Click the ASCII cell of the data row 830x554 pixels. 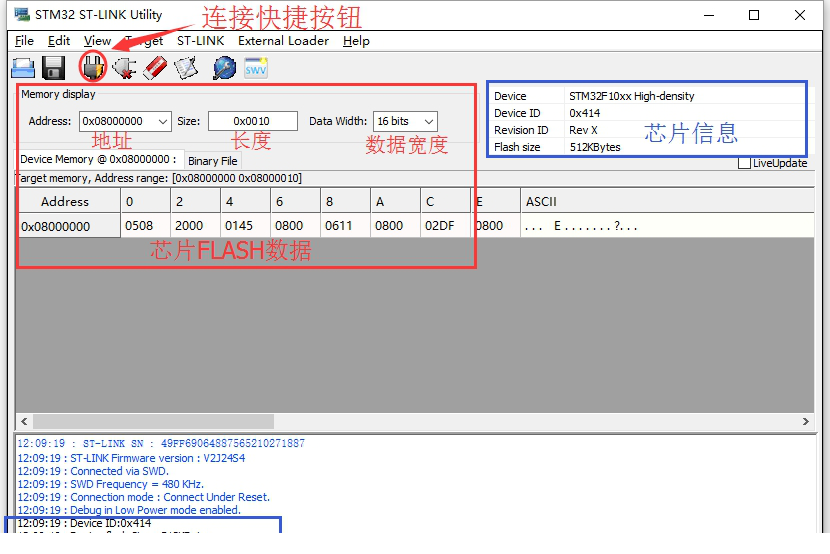pos(667,226)
